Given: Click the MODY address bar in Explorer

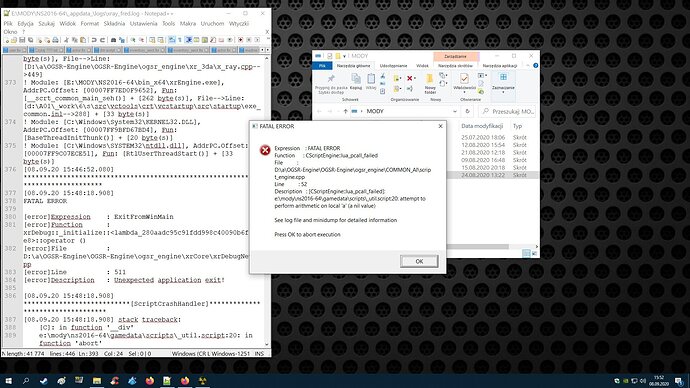Looking at the screenshot, I should tap(404, 111).
